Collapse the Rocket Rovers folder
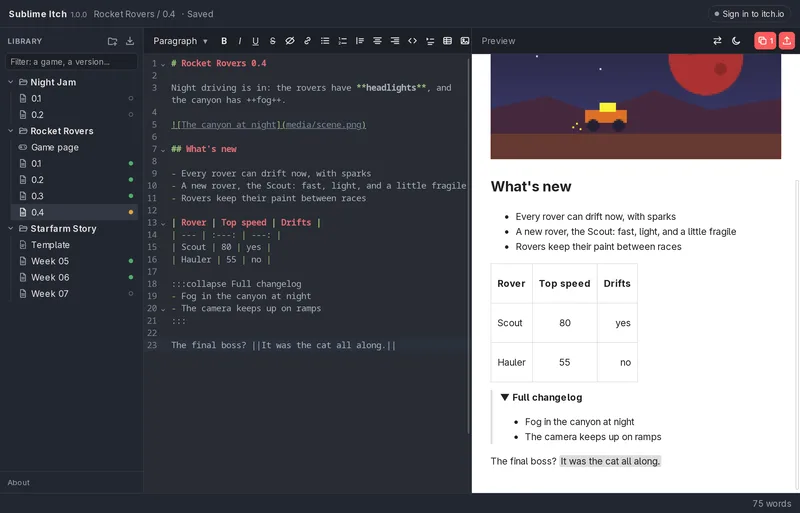This screenshot has width=800, height=513. (x=11, y=131)
